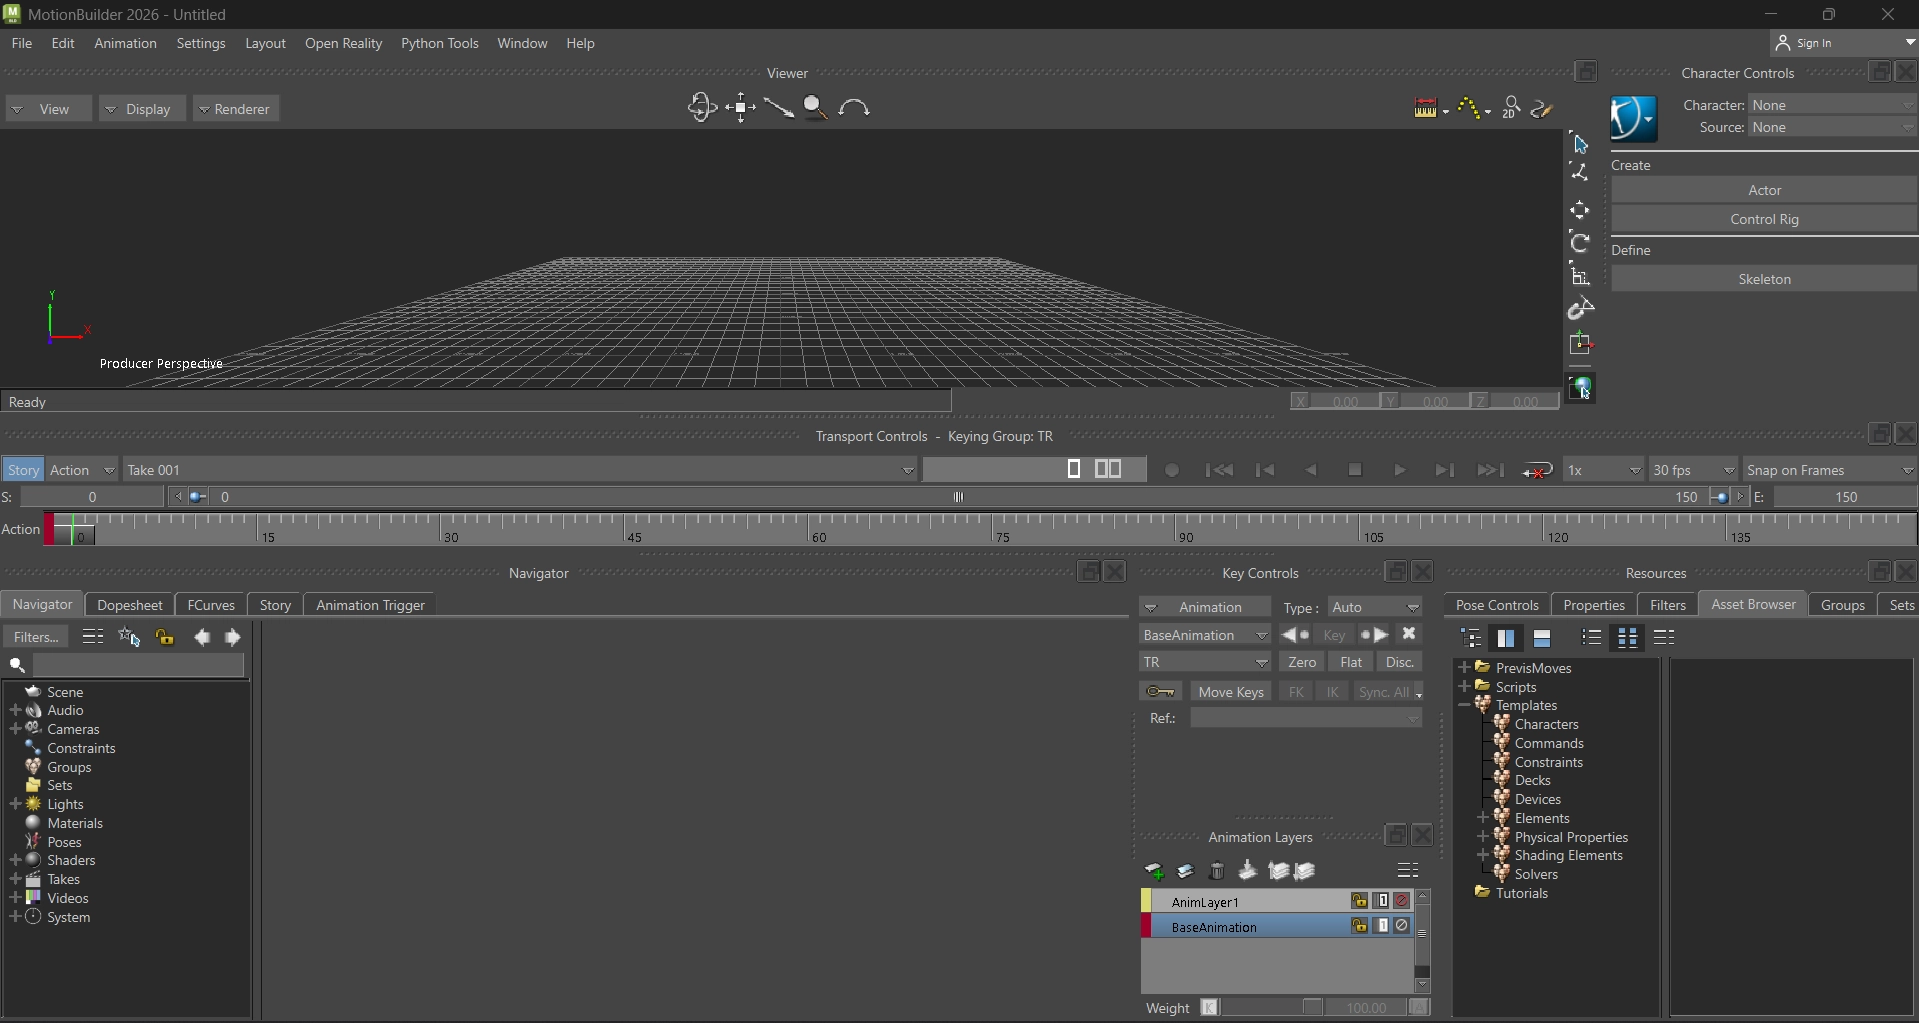Click the trash icon in Animation Layers
This screenshot has width=1919, height=1023.
click(x=1216, y=871)
